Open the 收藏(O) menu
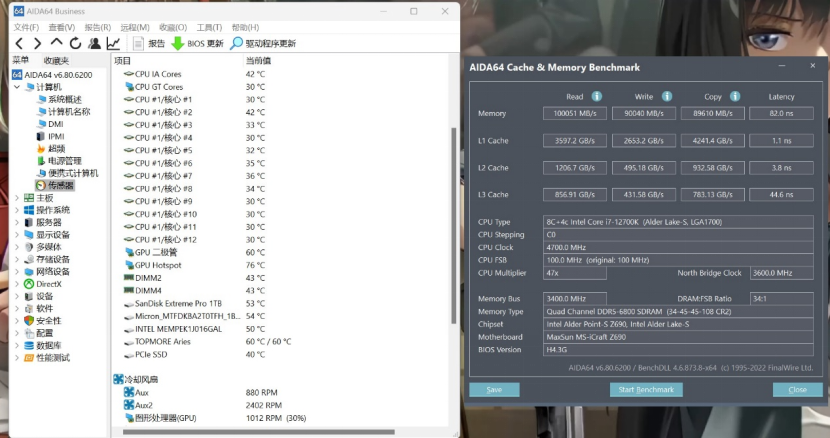This screenshot has width=830, height=438. pyautogui.click(x=173, y=27)
